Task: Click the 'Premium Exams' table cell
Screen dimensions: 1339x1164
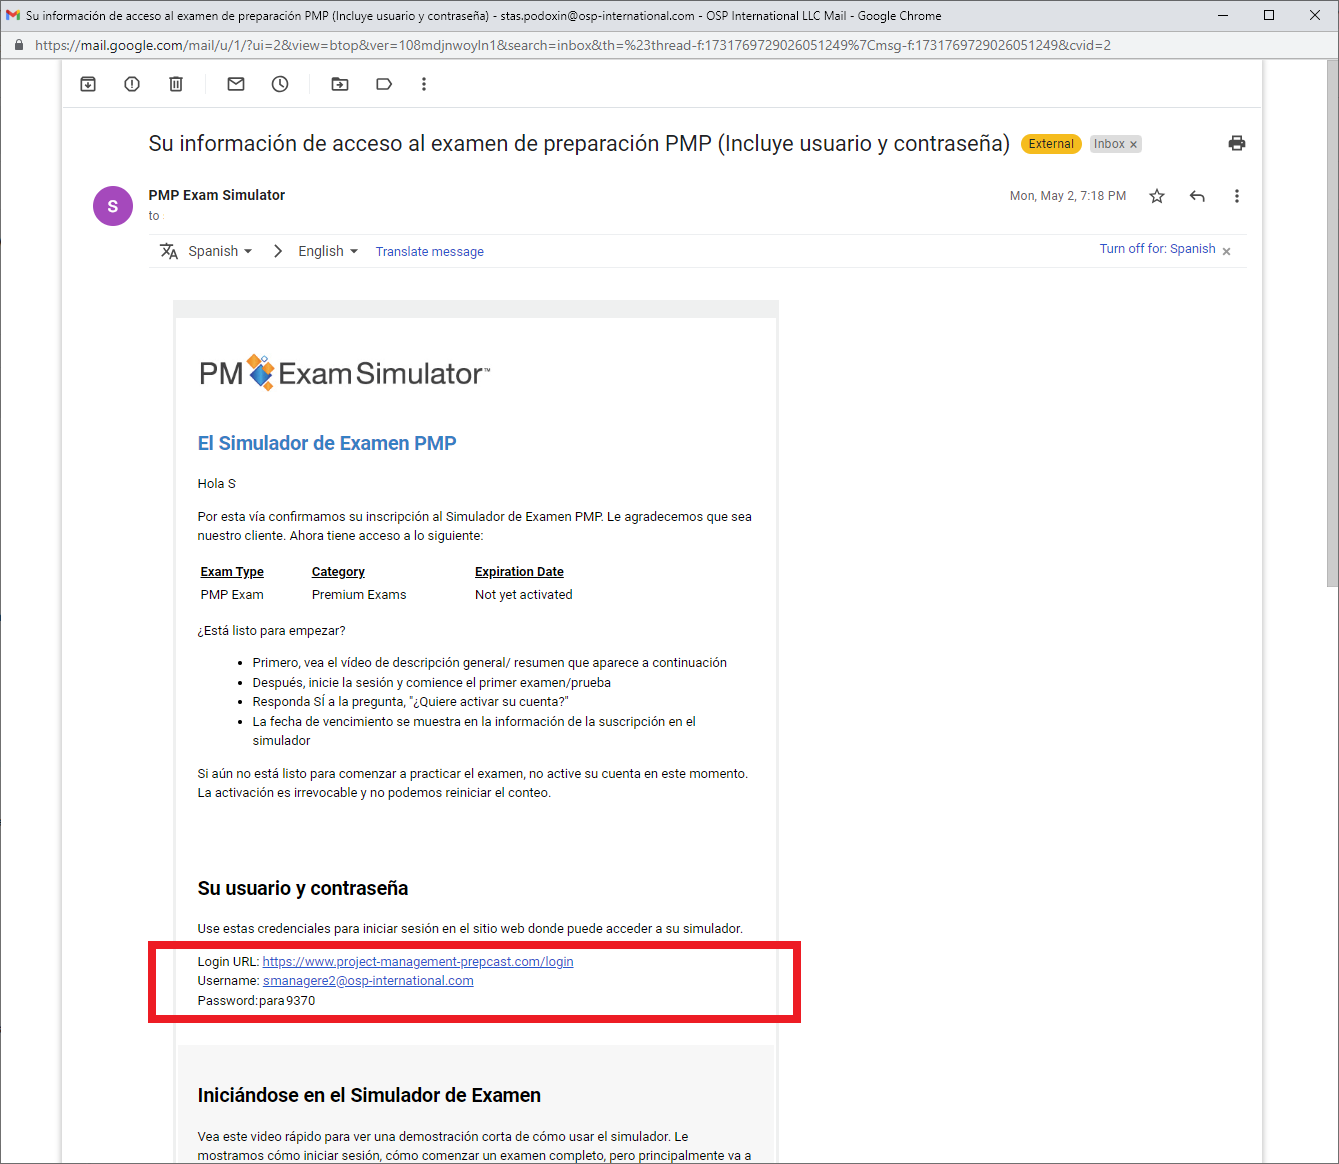Action: (x=359, y=595)
